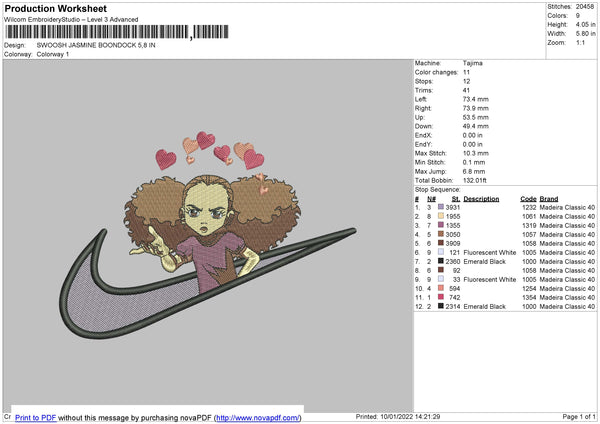The width and height of the screenshot is (600, 424).
Task: Click the 'Stop Sequence:' label
Action: 437,189
